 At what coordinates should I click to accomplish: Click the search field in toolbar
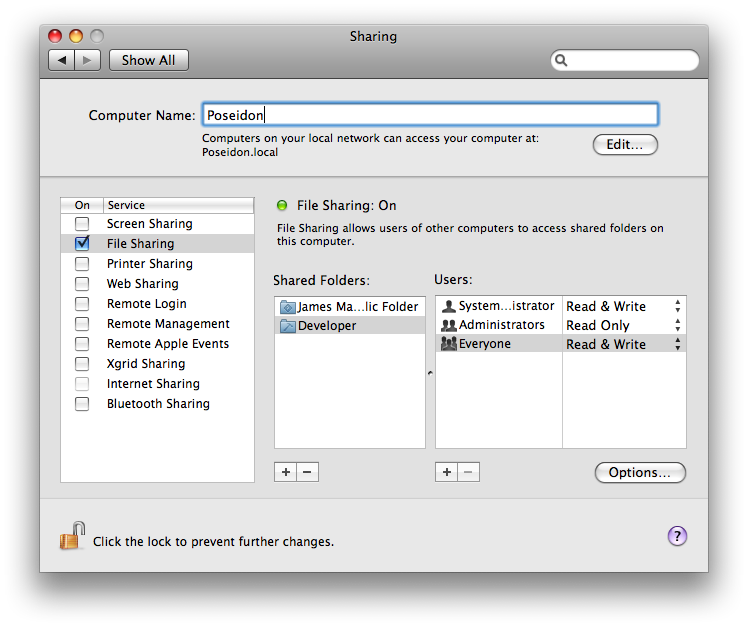625,60
